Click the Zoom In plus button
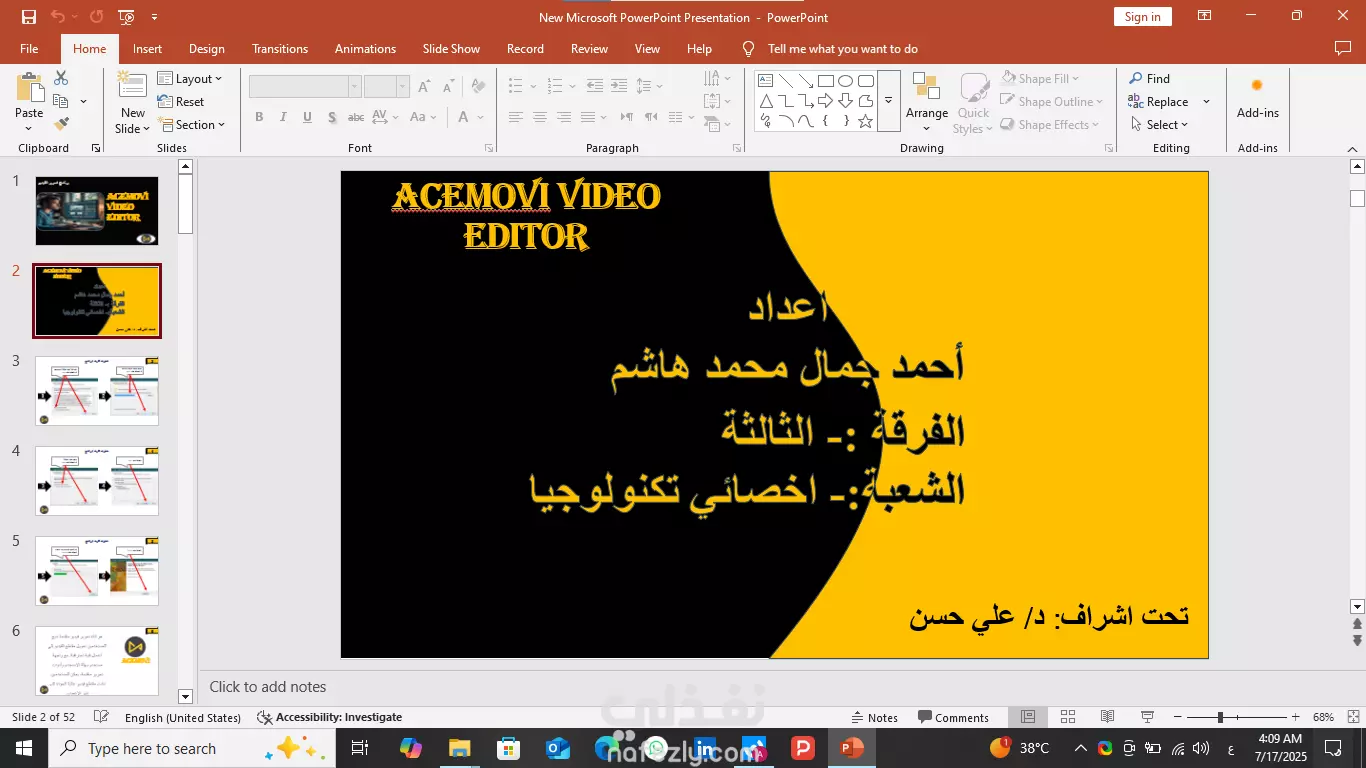Viewport: 1366px width, 768px height. tap(1295, 717)
